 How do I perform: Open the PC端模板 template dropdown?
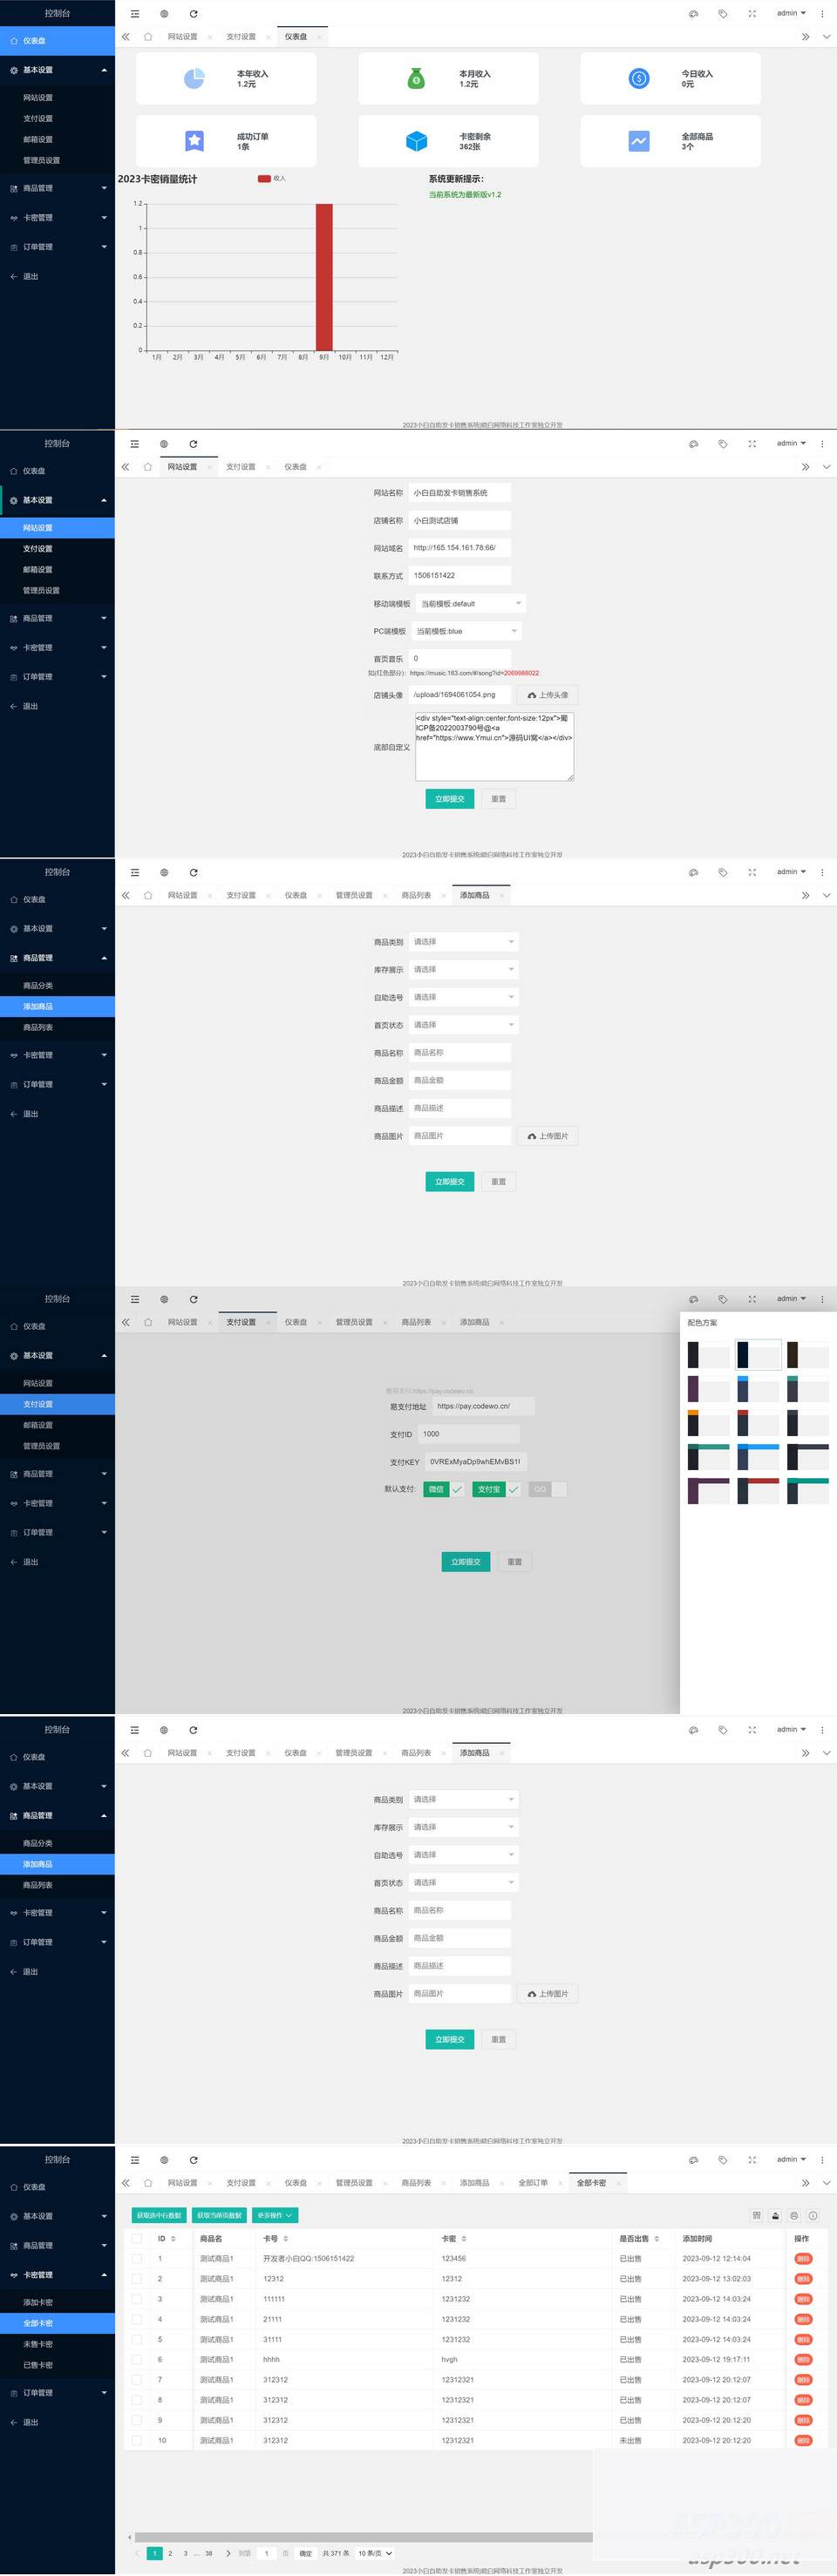coord(467,631)
